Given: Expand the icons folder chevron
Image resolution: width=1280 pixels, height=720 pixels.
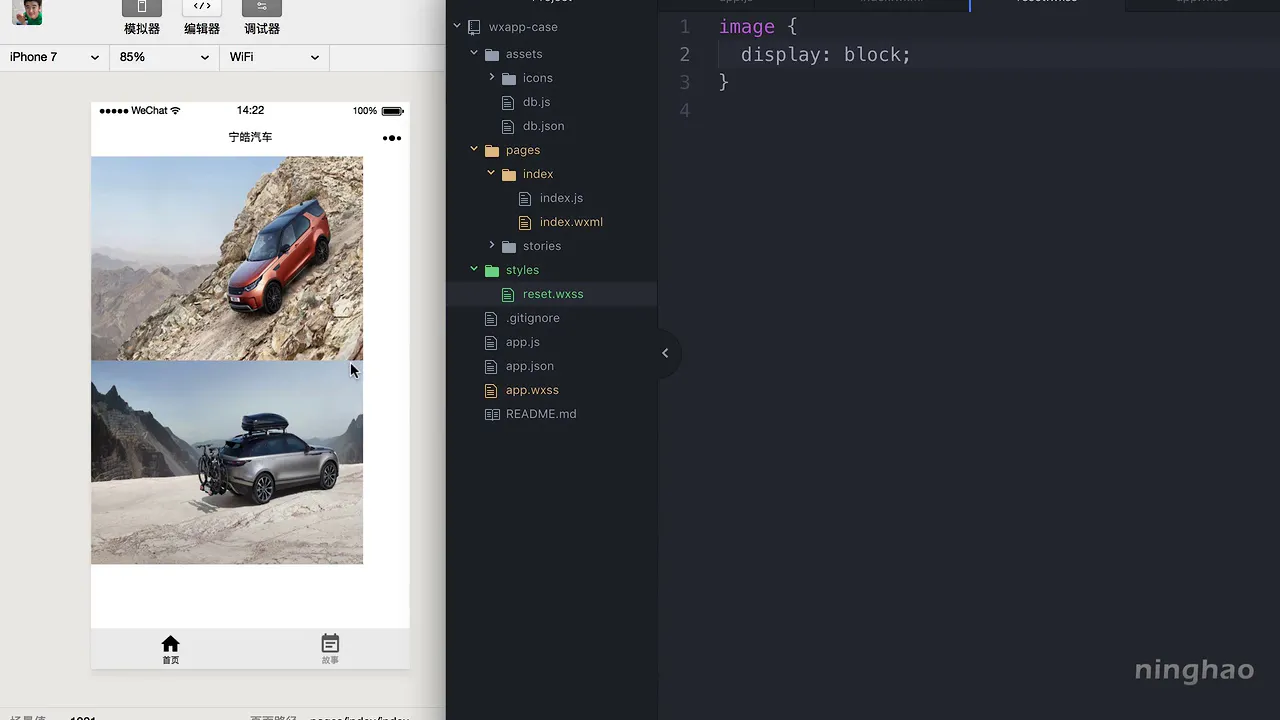Looking at the screenshot, I should click(491, 77).
